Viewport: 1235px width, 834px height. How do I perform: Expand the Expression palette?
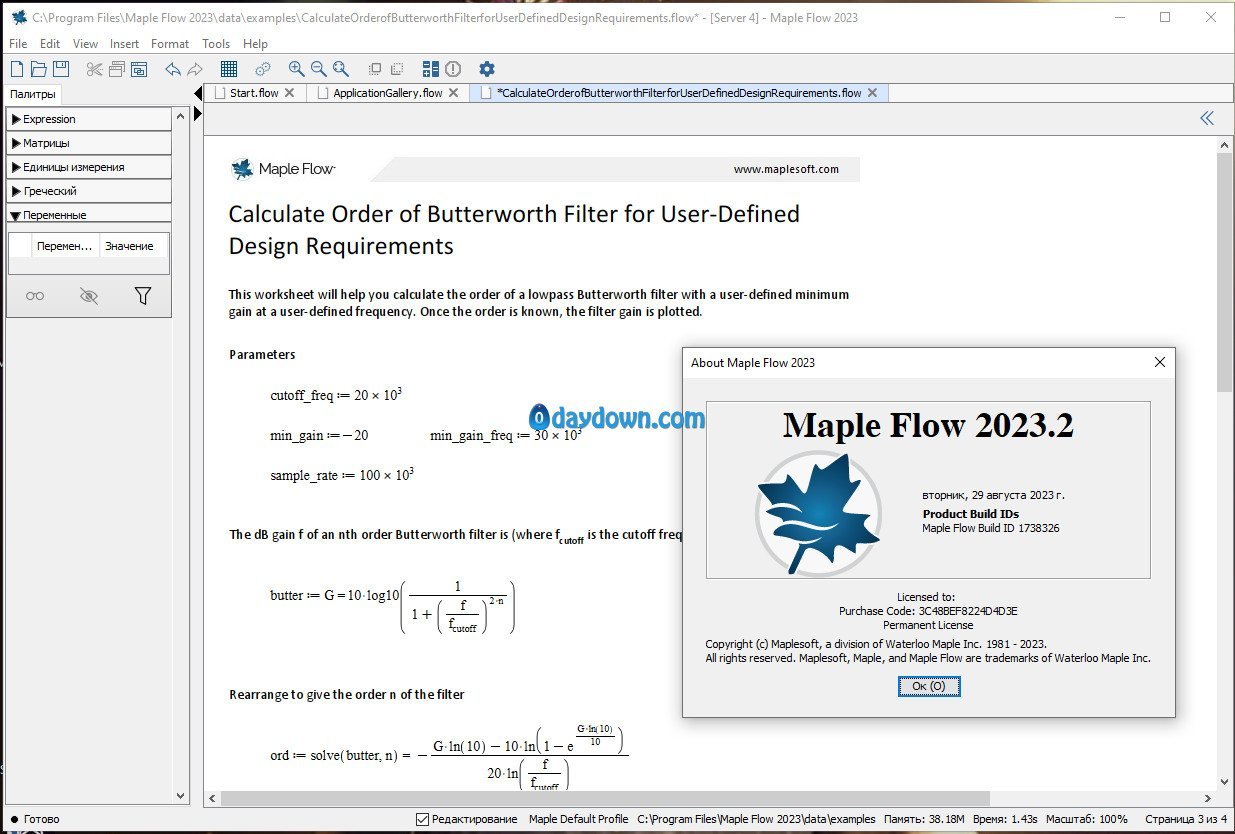click(89, 119)
